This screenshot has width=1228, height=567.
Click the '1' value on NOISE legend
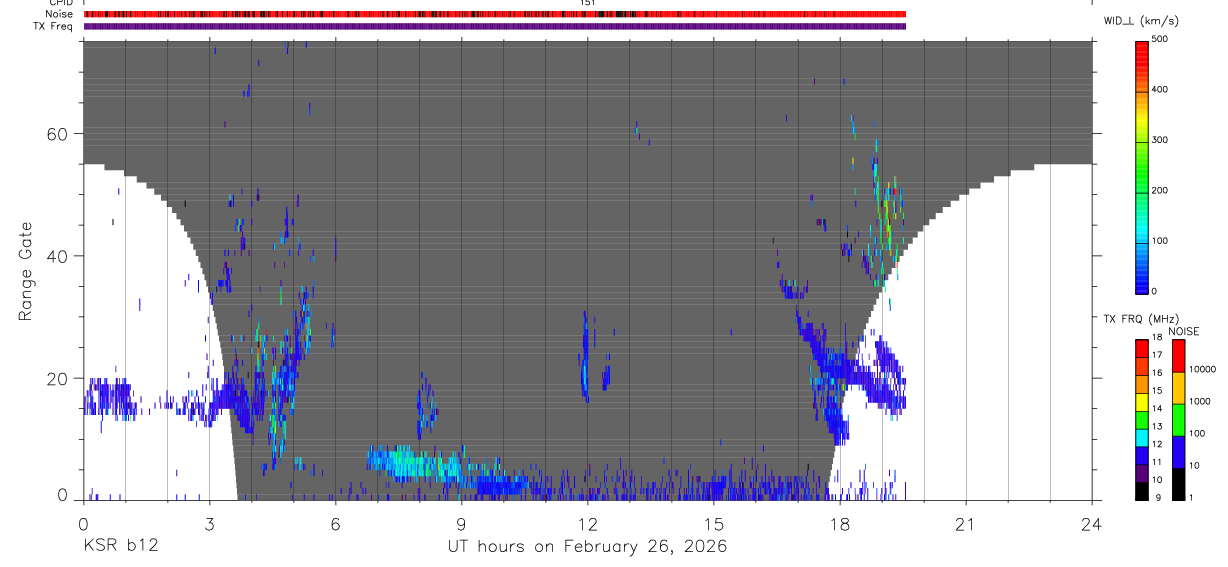click(x=1192, y=497)
